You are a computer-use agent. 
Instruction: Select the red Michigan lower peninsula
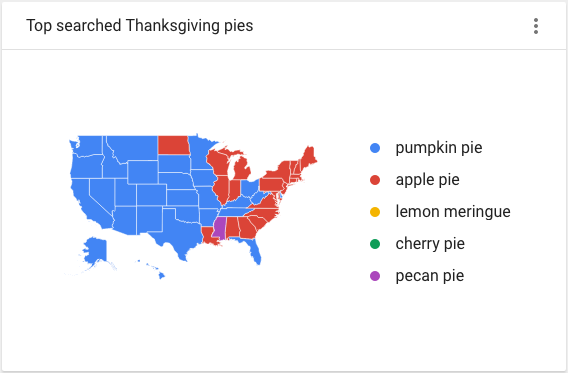tap(242, 169)
